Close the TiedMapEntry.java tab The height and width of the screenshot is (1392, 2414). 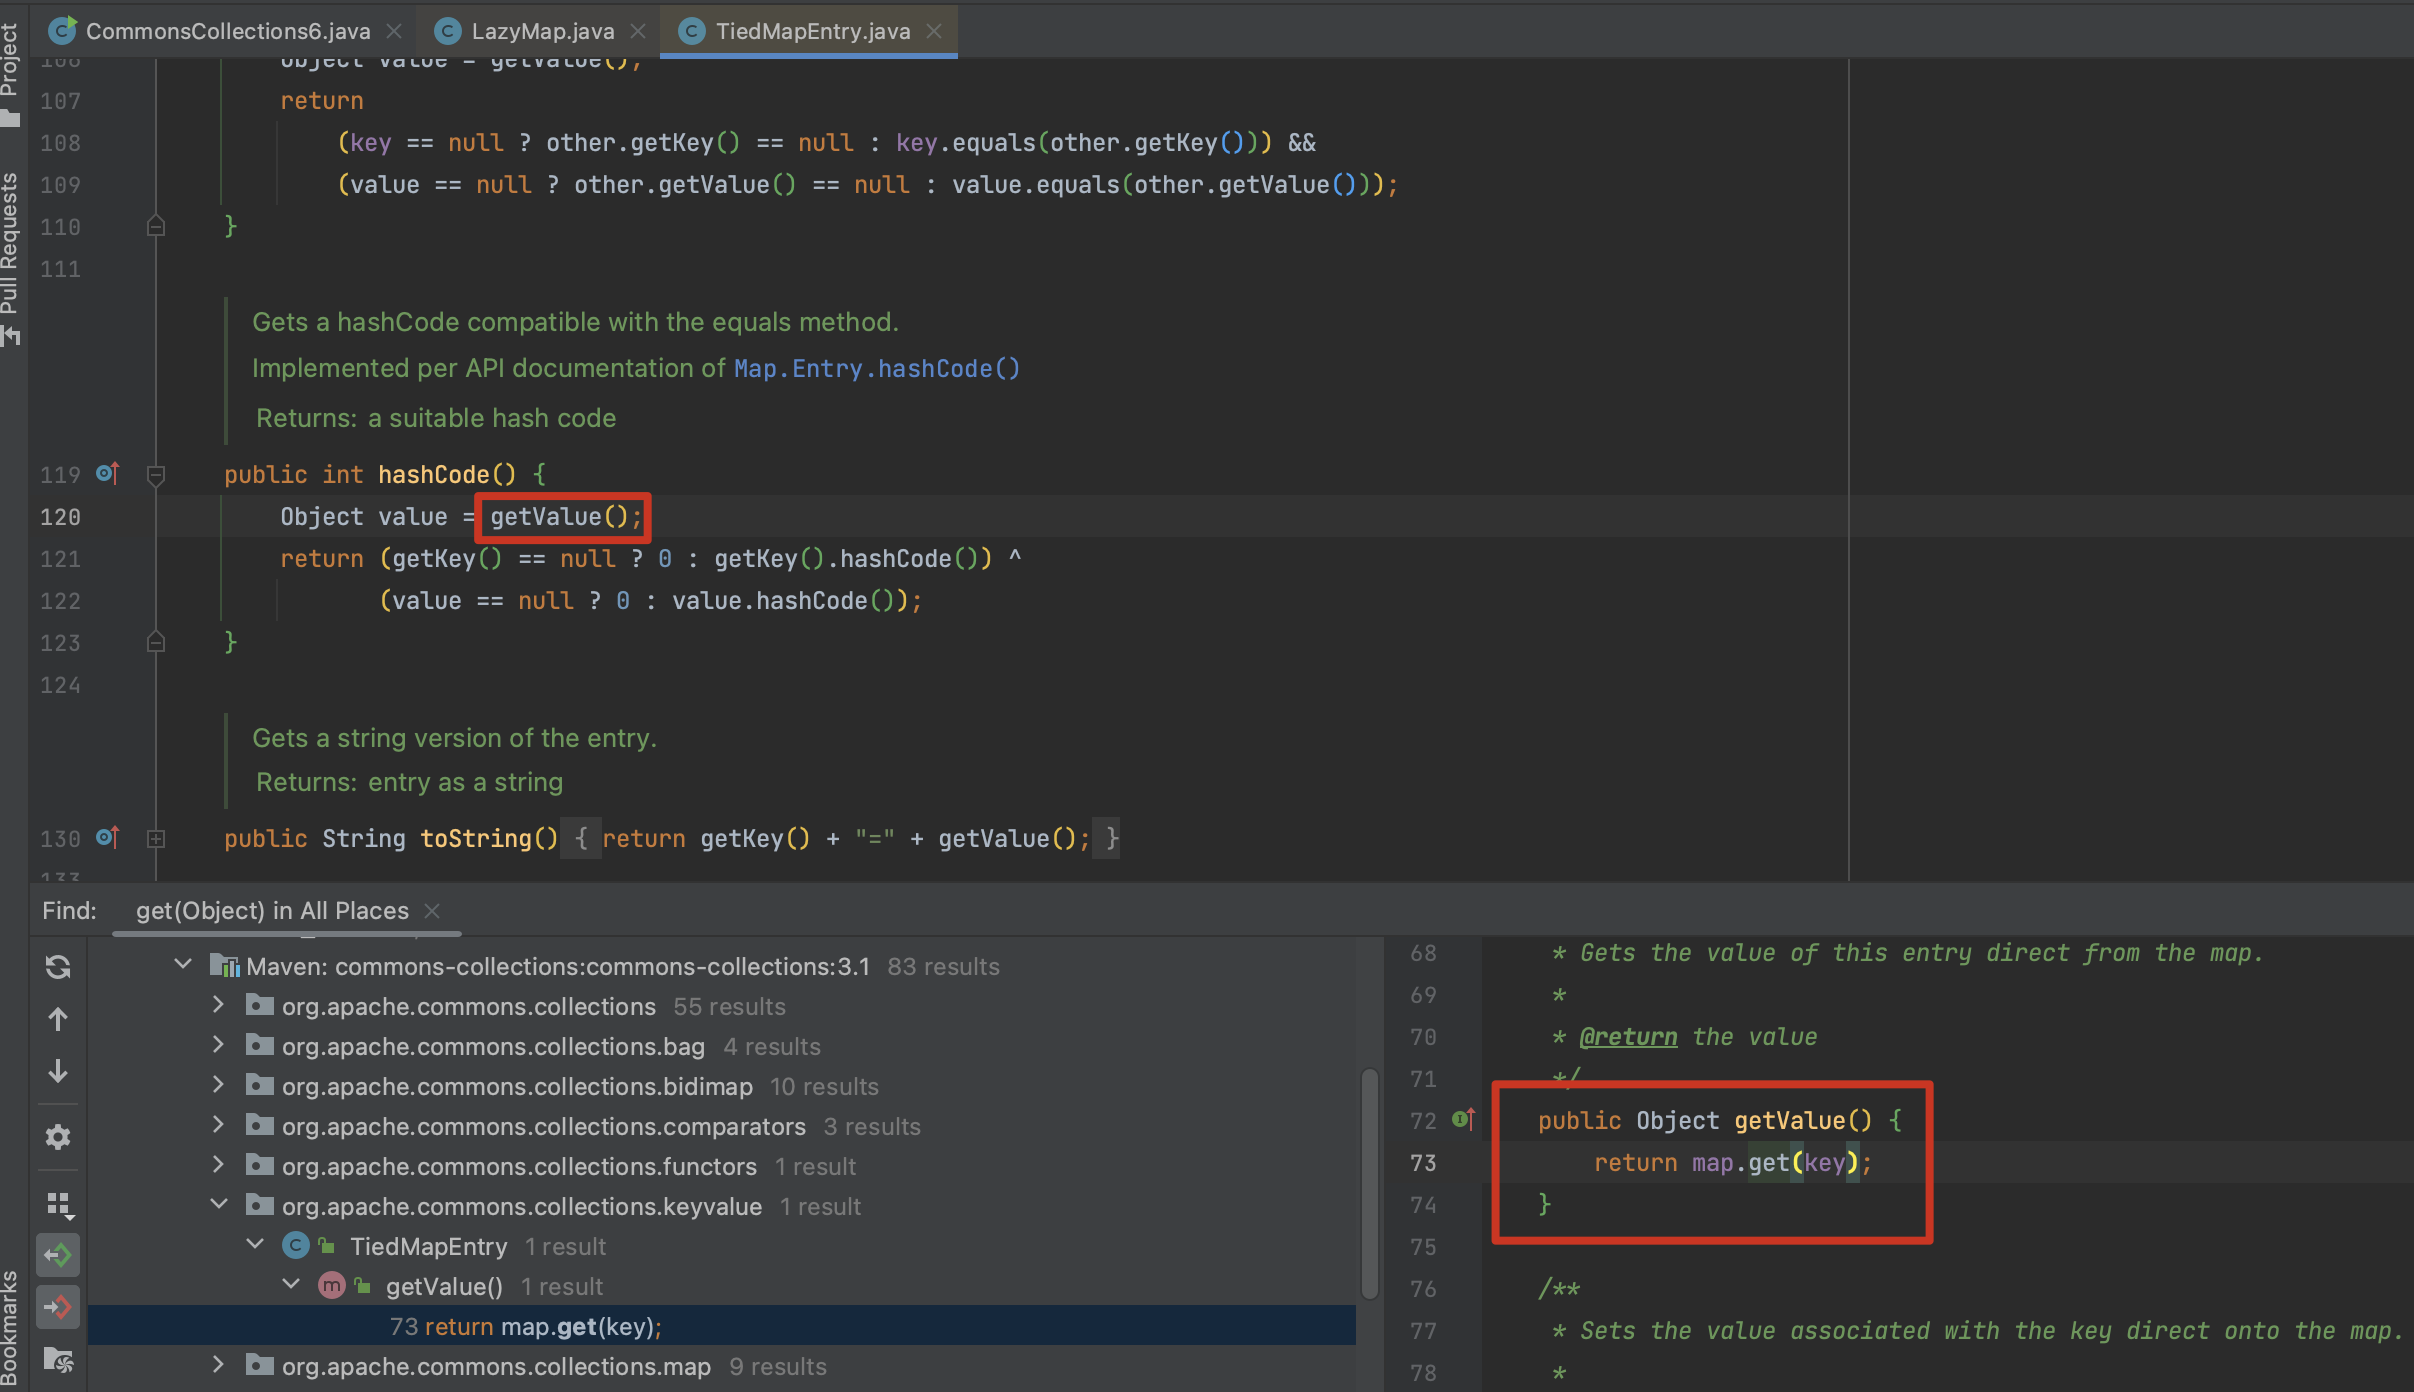934,31
